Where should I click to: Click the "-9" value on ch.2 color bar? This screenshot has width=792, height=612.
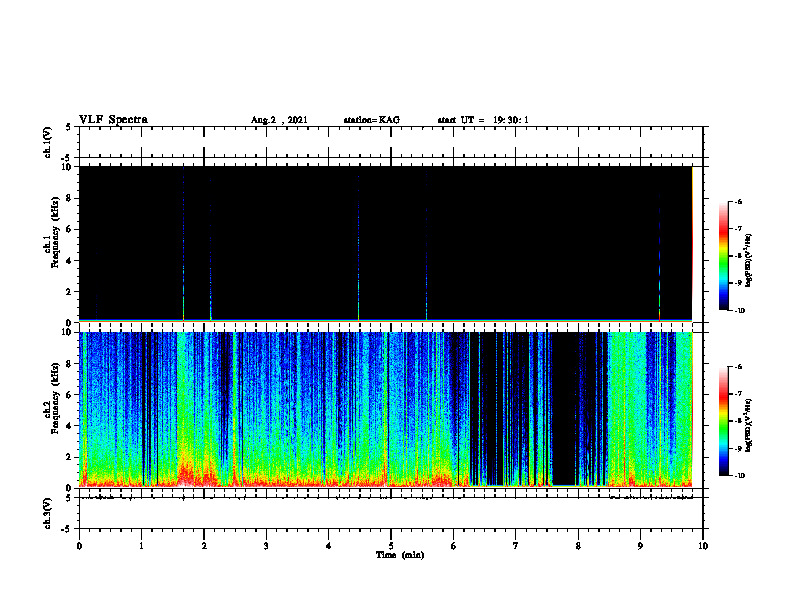point(738,448)
